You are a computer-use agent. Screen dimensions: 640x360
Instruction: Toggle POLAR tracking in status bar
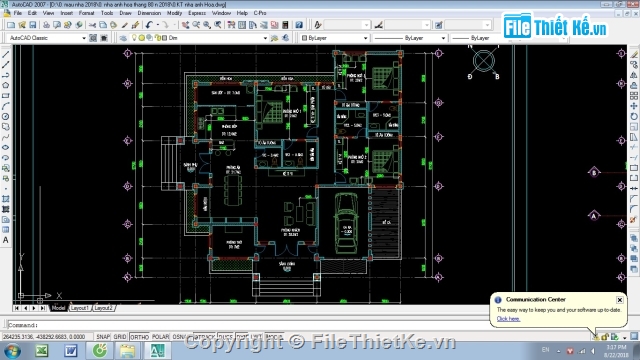(x=160, y=337)
